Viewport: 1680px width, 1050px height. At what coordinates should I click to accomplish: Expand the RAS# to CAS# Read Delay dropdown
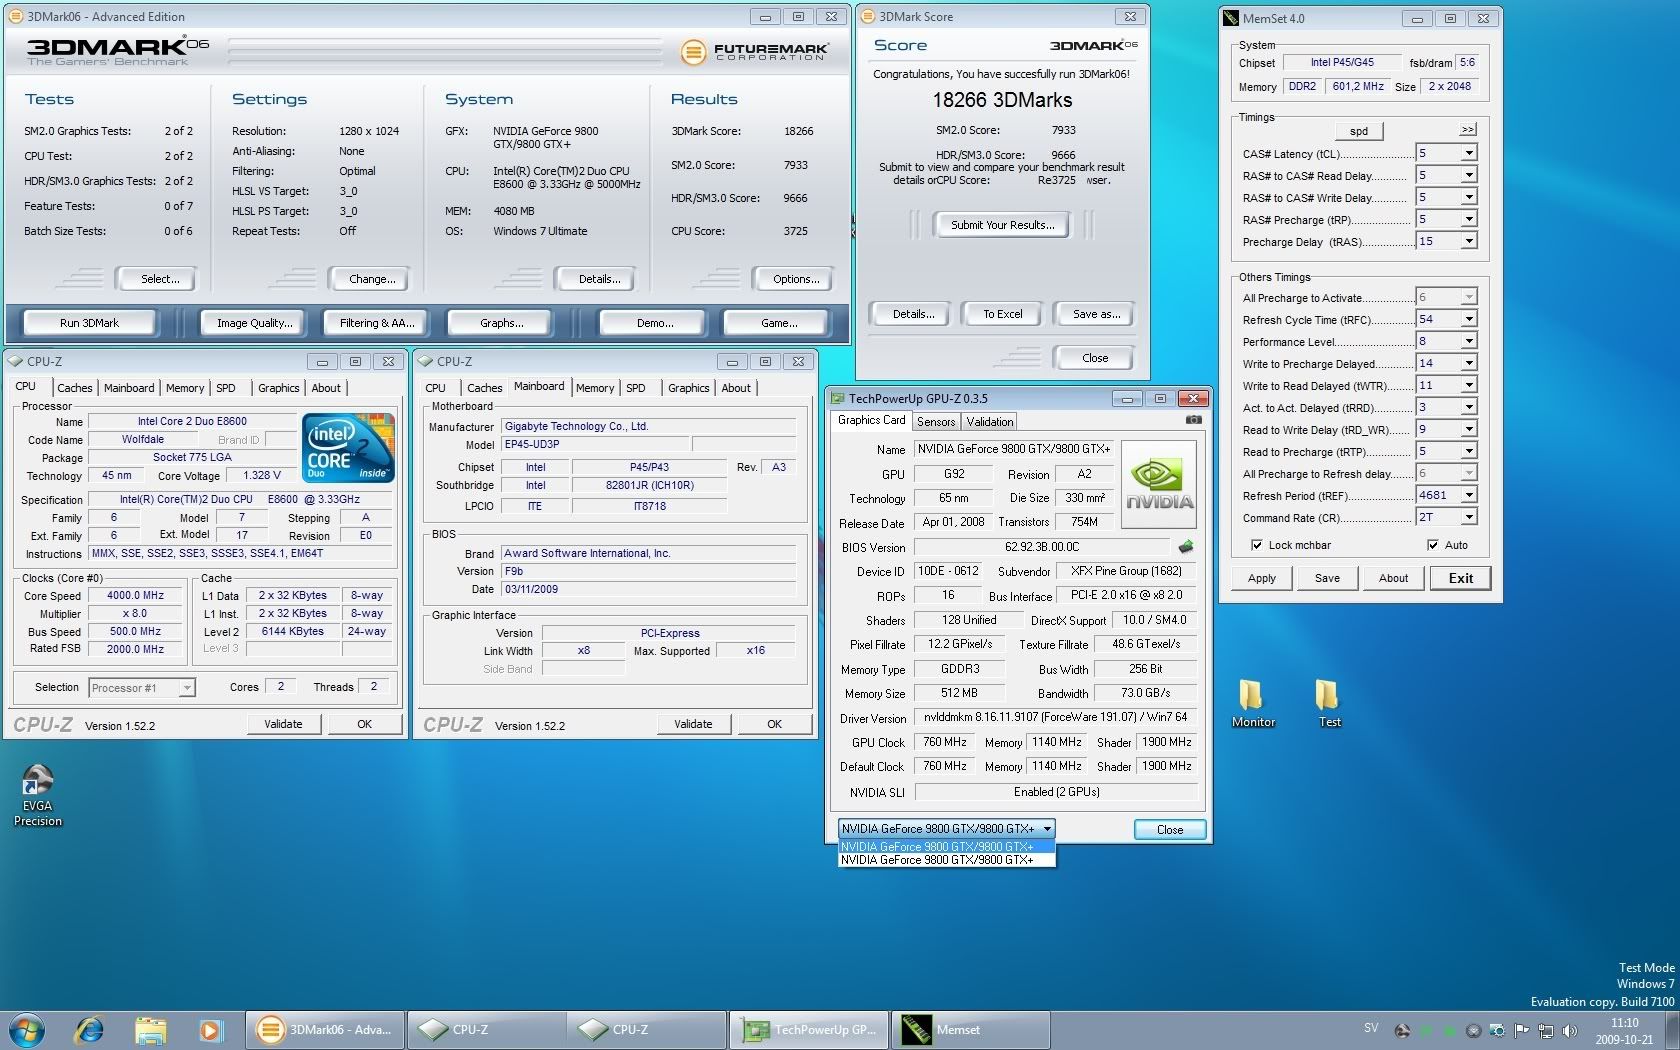tap(1468, 175)
